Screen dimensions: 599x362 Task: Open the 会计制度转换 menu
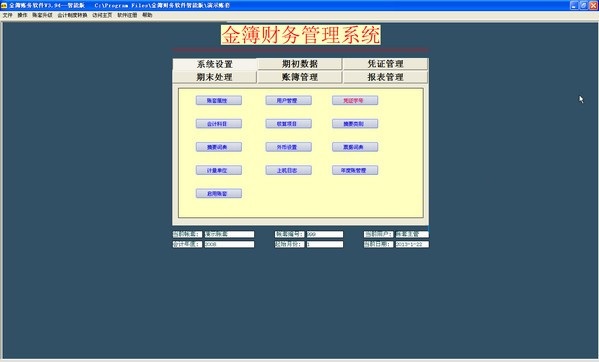(72, 15)
